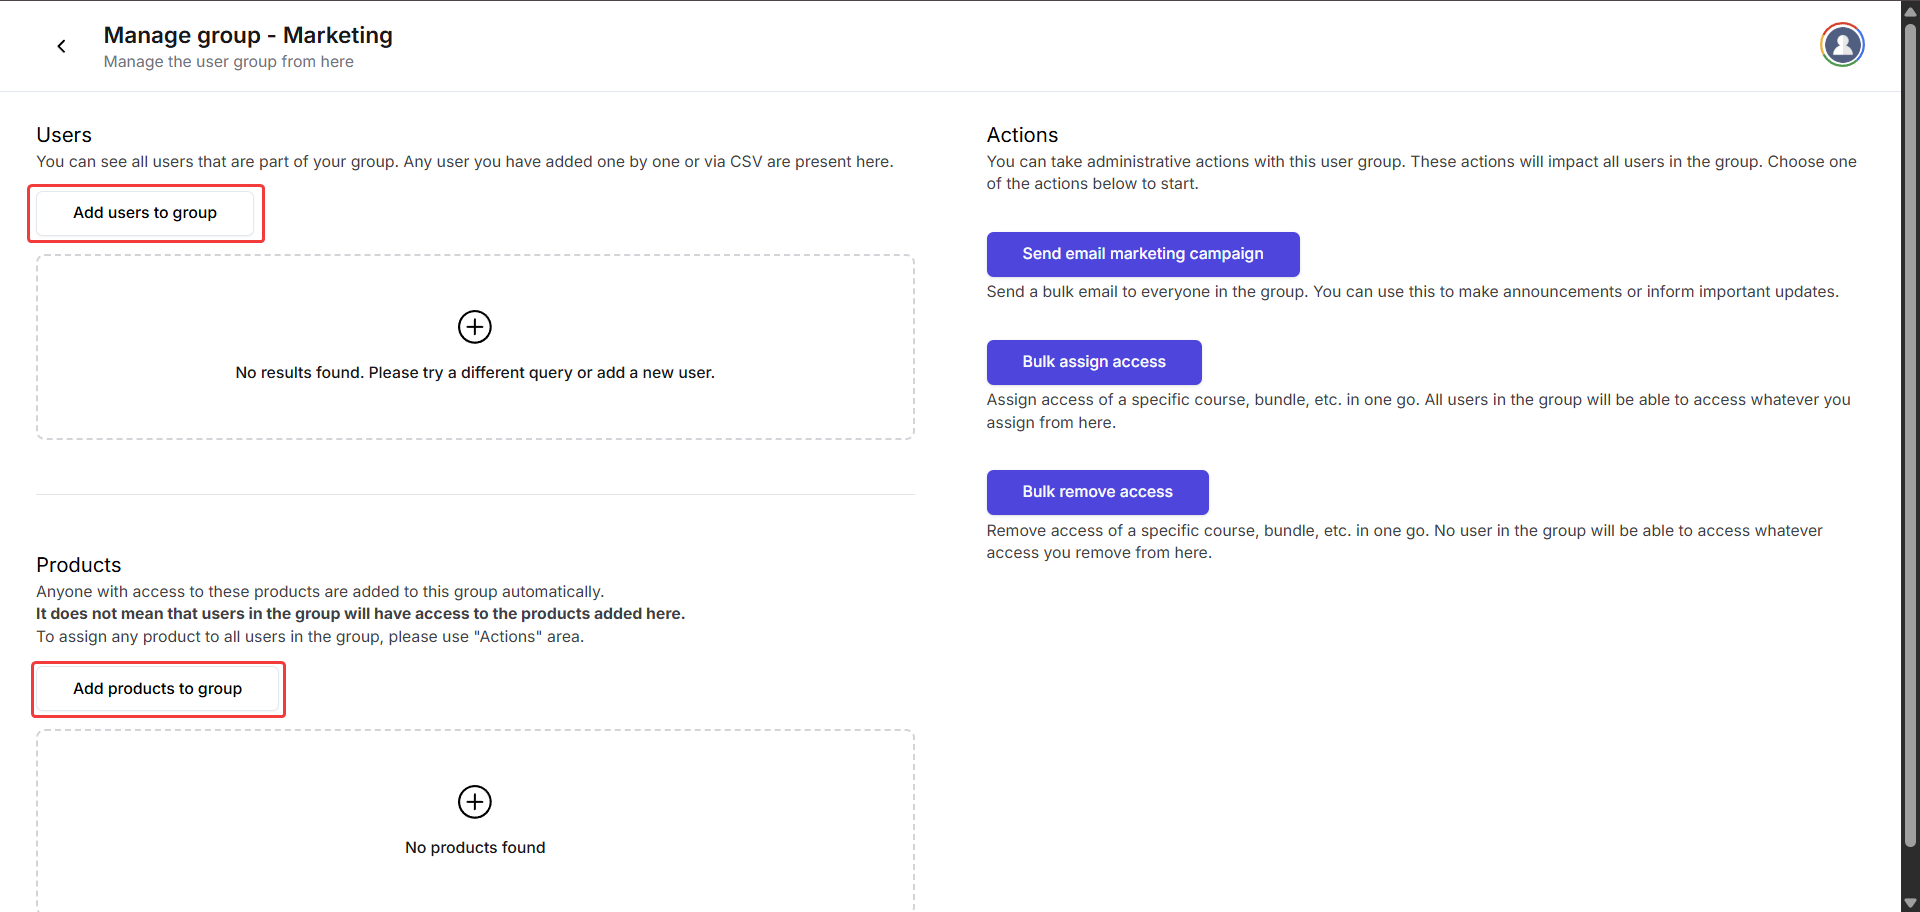Click the No products found text
This screenshot has height=912, width=1920.
point(475,848)
